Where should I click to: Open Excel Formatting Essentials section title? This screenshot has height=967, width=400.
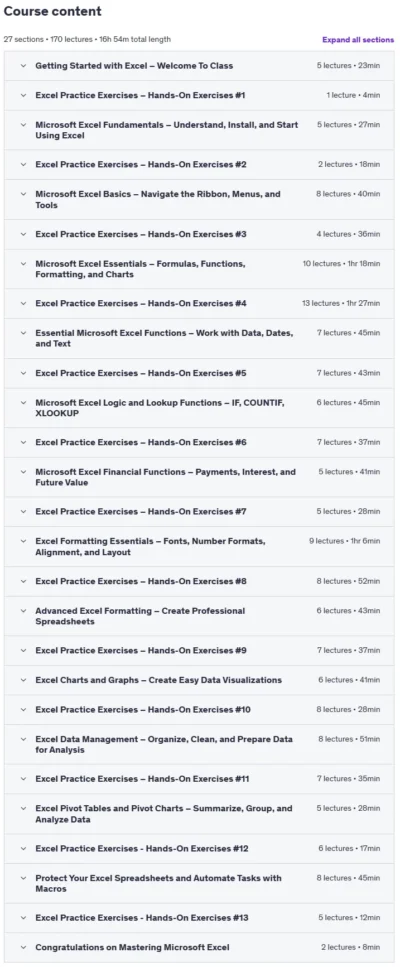150,546
